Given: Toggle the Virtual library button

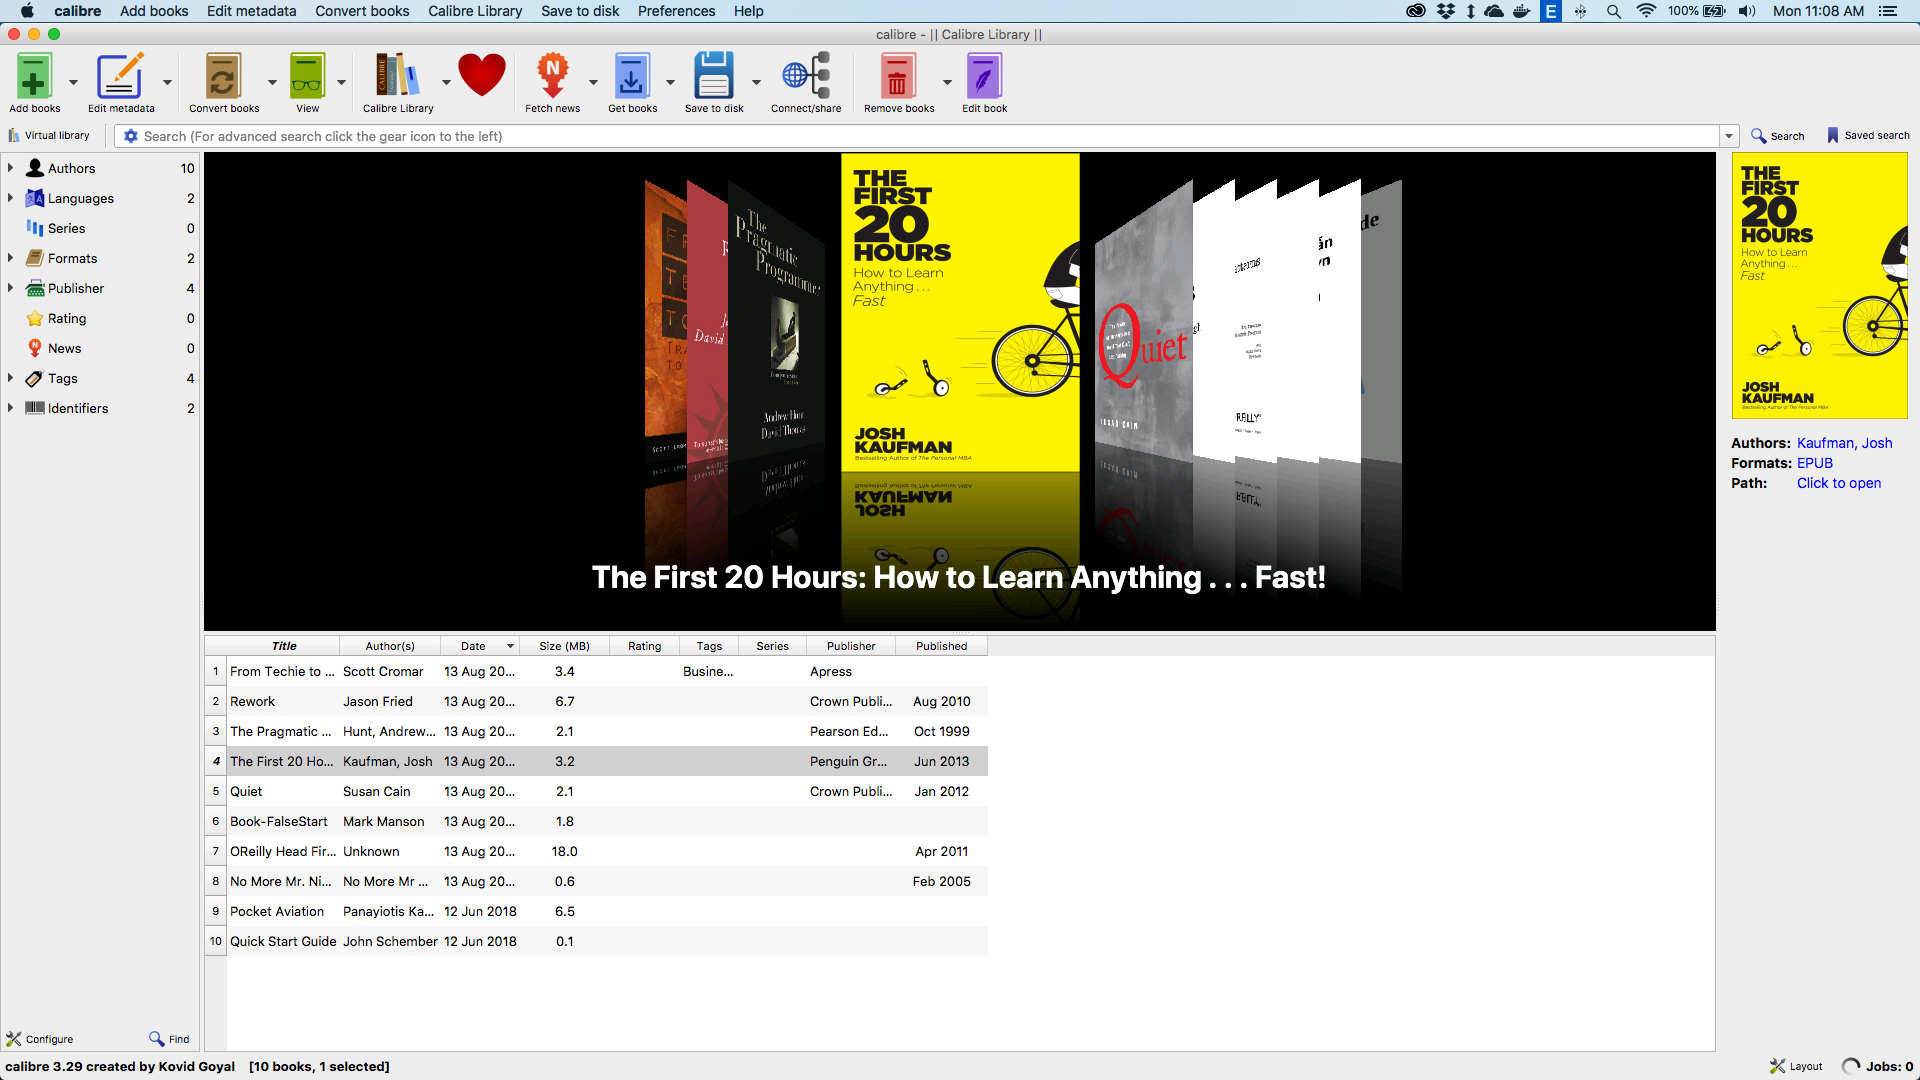Looking at the screenshot, I should [x=48, y=136].
